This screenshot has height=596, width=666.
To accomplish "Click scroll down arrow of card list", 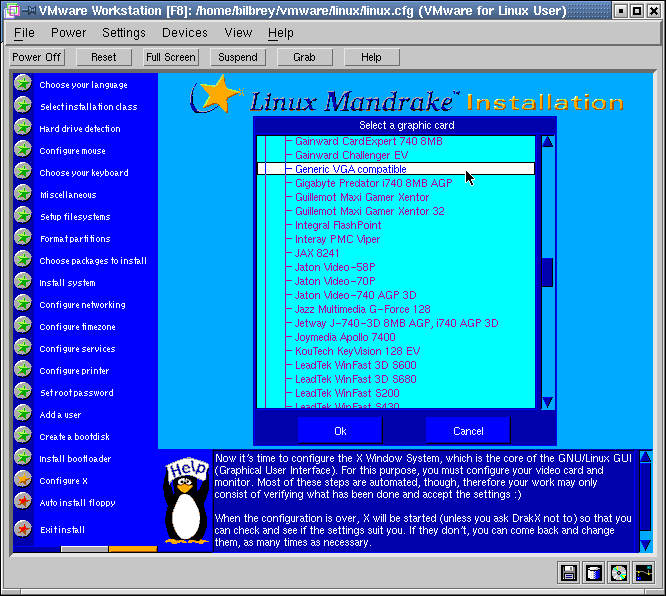I will [x=547, y=402].
